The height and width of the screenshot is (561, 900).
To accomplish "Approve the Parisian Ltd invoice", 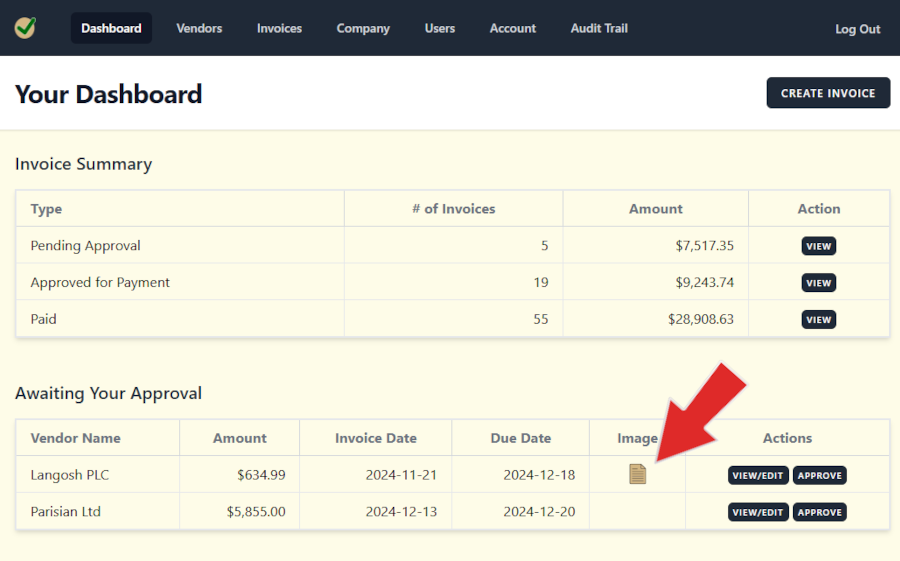I will point(820,512).
